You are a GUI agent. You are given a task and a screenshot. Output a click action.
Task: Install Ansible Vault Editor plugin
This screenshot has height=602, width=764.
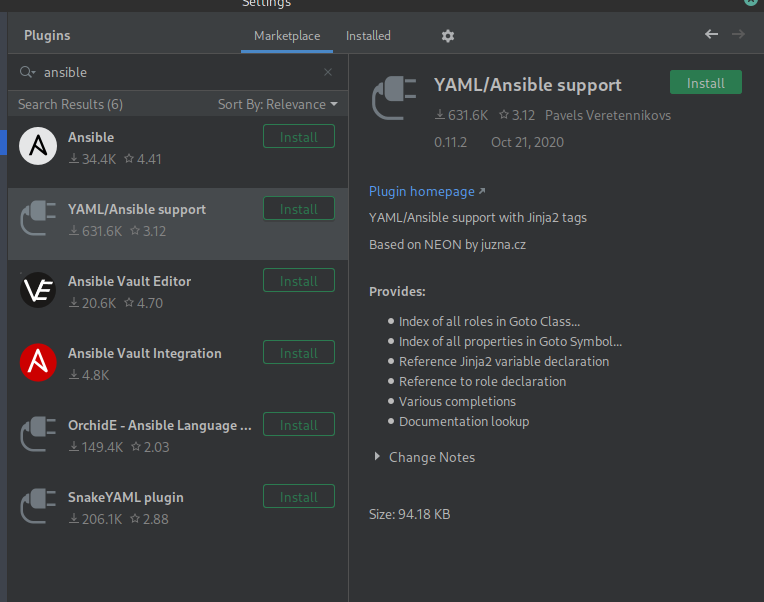299,281
